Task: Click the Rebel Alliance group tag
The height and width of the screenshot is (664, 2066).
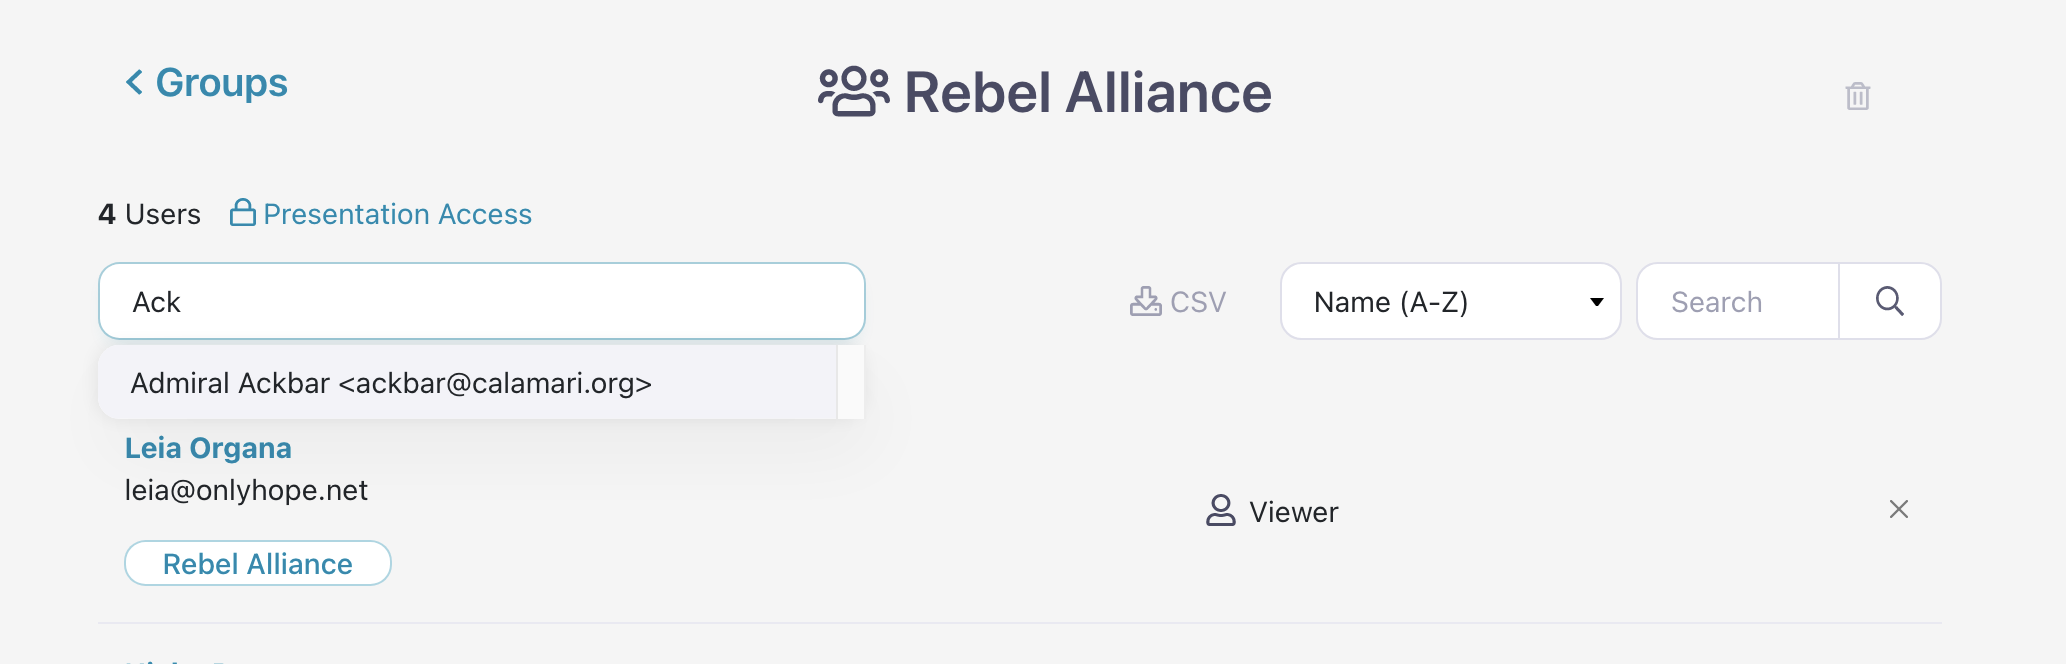Action: pos(257,563)
